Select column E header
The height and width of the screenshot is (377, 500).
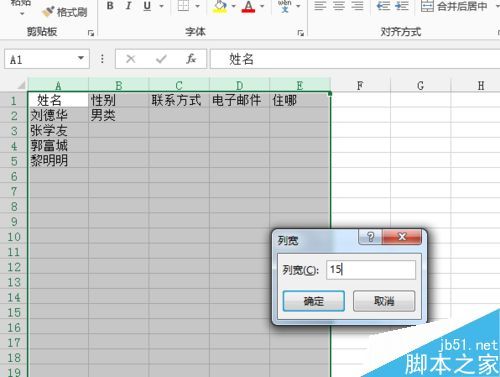tap(300, 85)
